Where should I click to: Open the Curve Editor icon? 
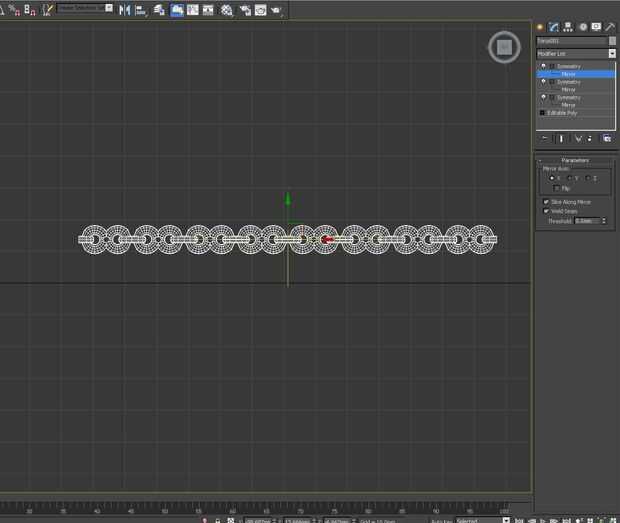[193, 10]
